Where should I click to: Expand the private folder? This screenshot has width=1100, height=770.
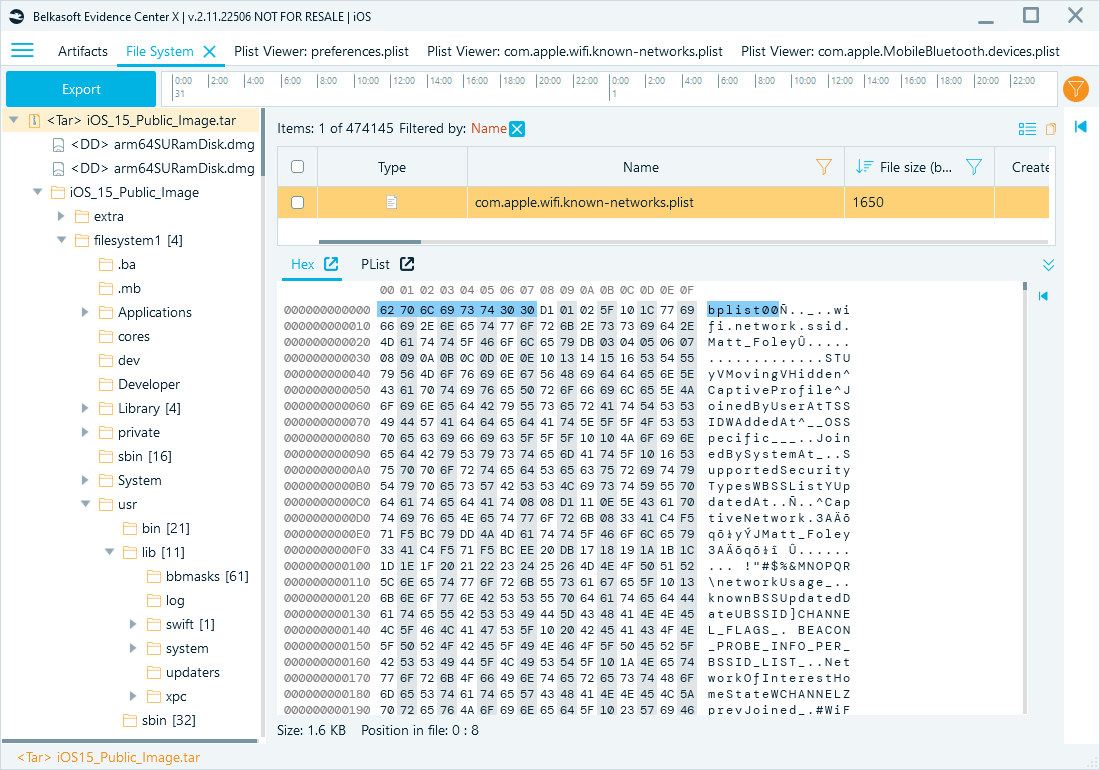tap(85, 432)
